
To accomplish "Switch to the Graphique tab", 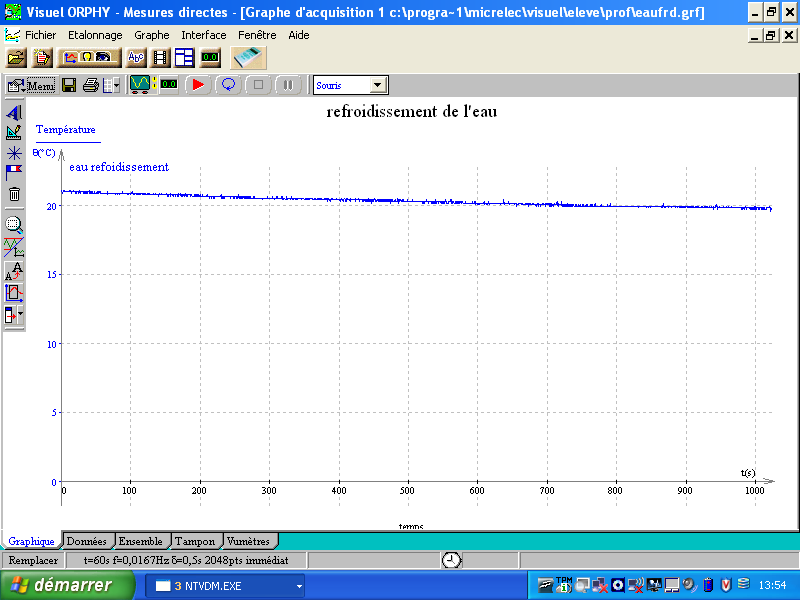I will 31,541.
